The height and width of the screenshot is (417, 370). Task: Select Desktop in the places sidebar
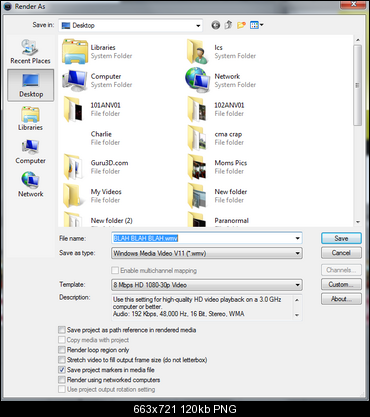pyautogui.click(x=31, y=85)
